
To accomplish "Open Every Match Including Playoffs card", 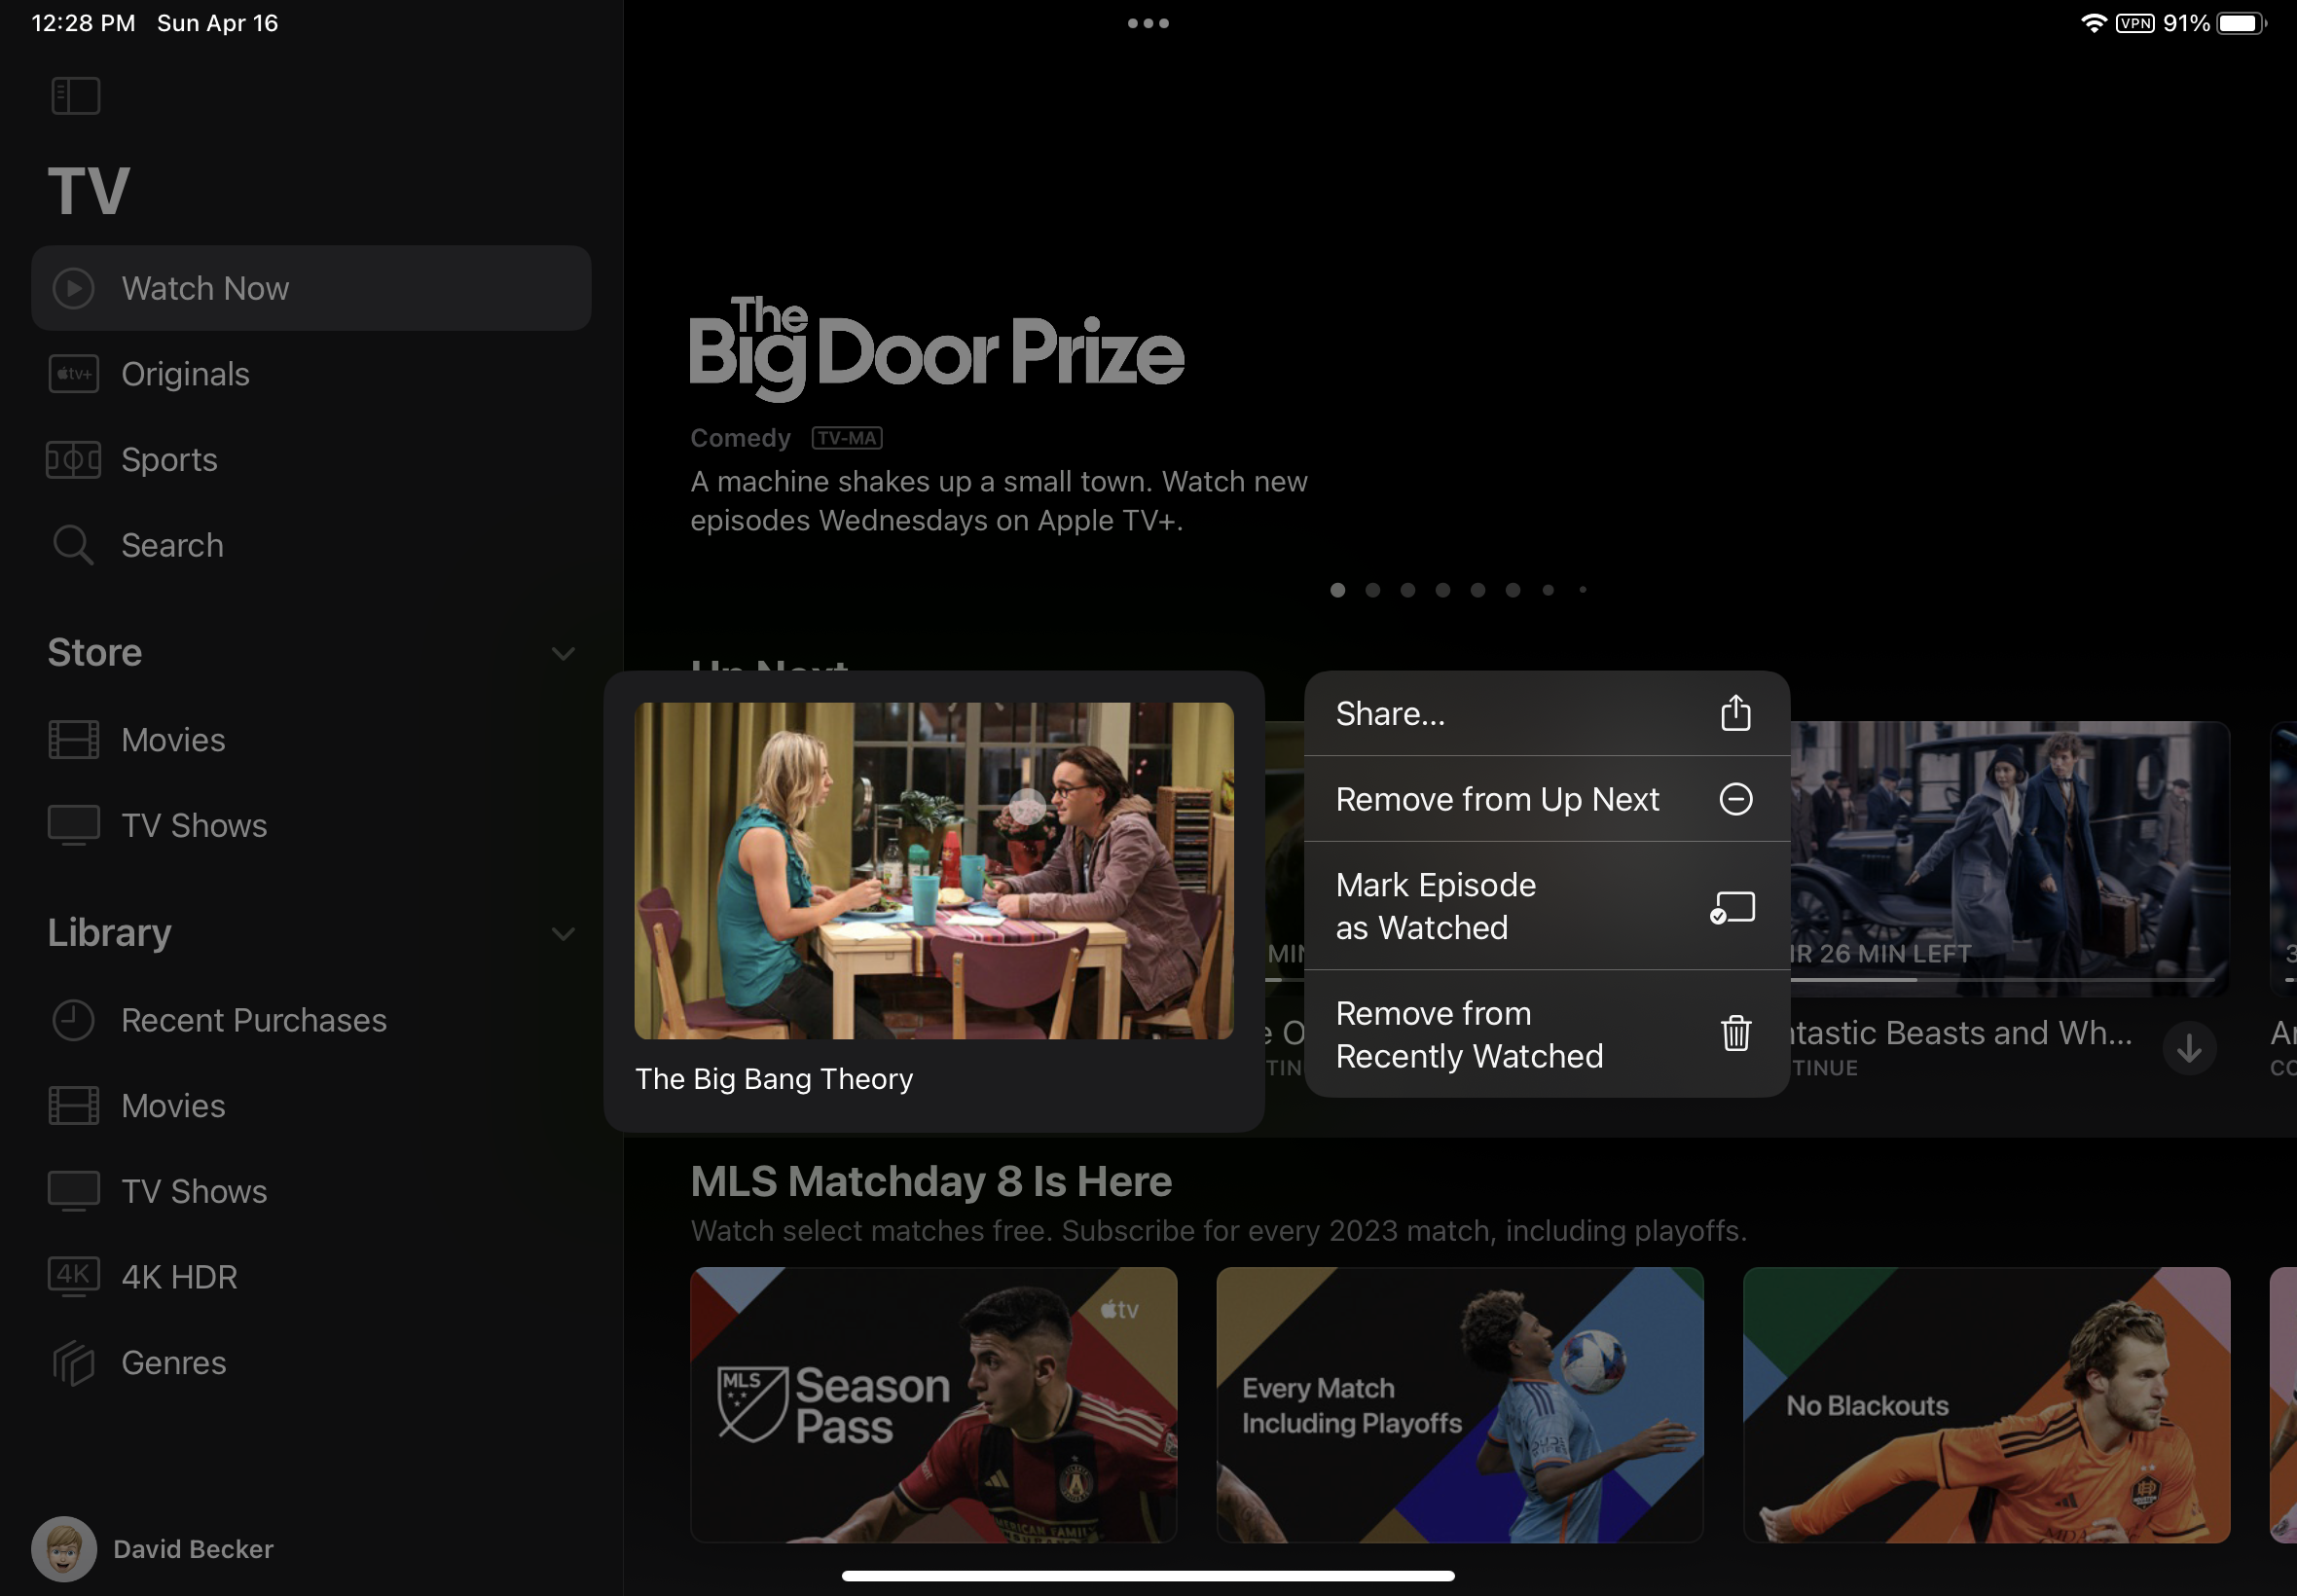I will click(1459, 1405).
